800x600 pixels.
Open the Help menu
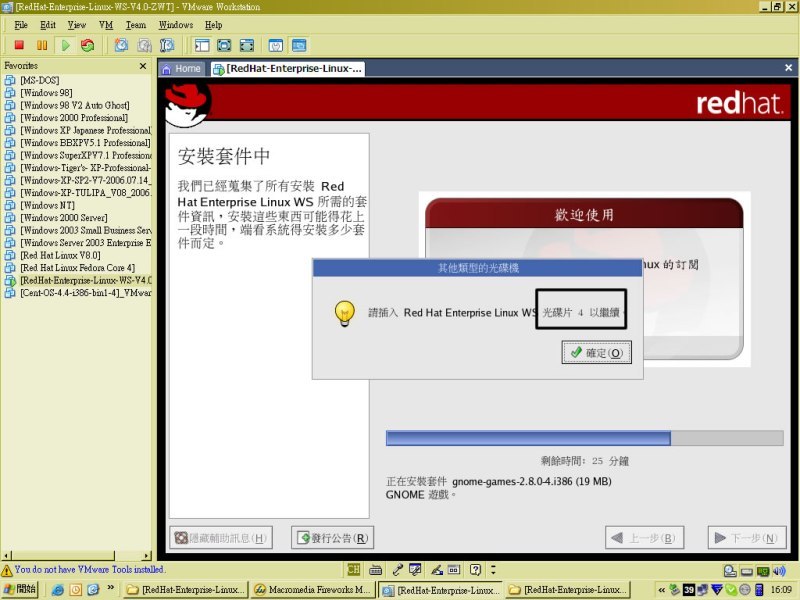tap(214, 25)
